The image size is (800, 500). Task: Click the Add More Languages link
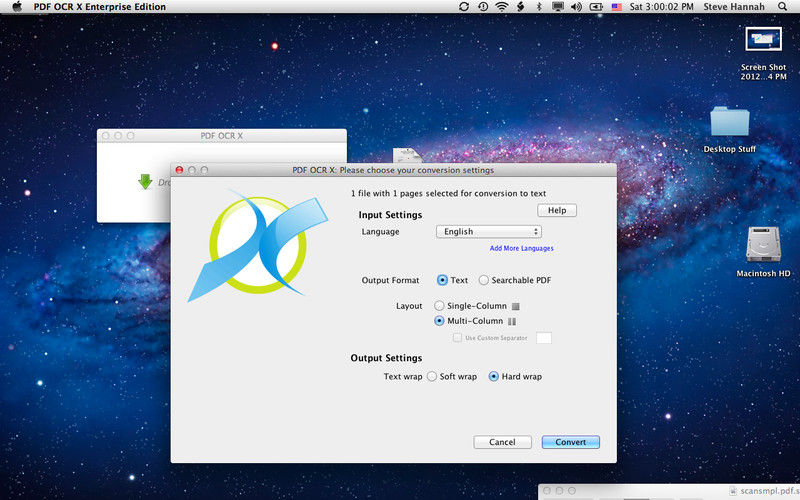(x=521, y=248)
